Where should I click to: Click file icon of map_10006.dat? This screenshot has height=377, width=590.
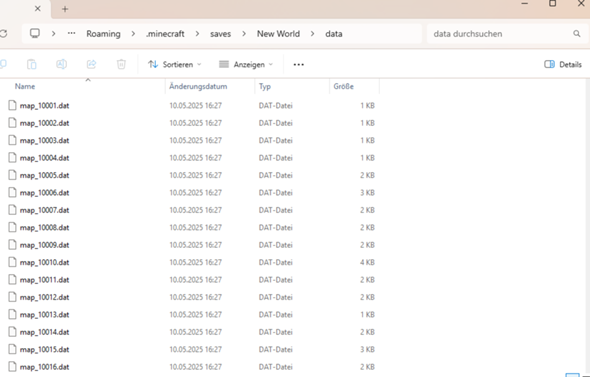tap(12, 193)
